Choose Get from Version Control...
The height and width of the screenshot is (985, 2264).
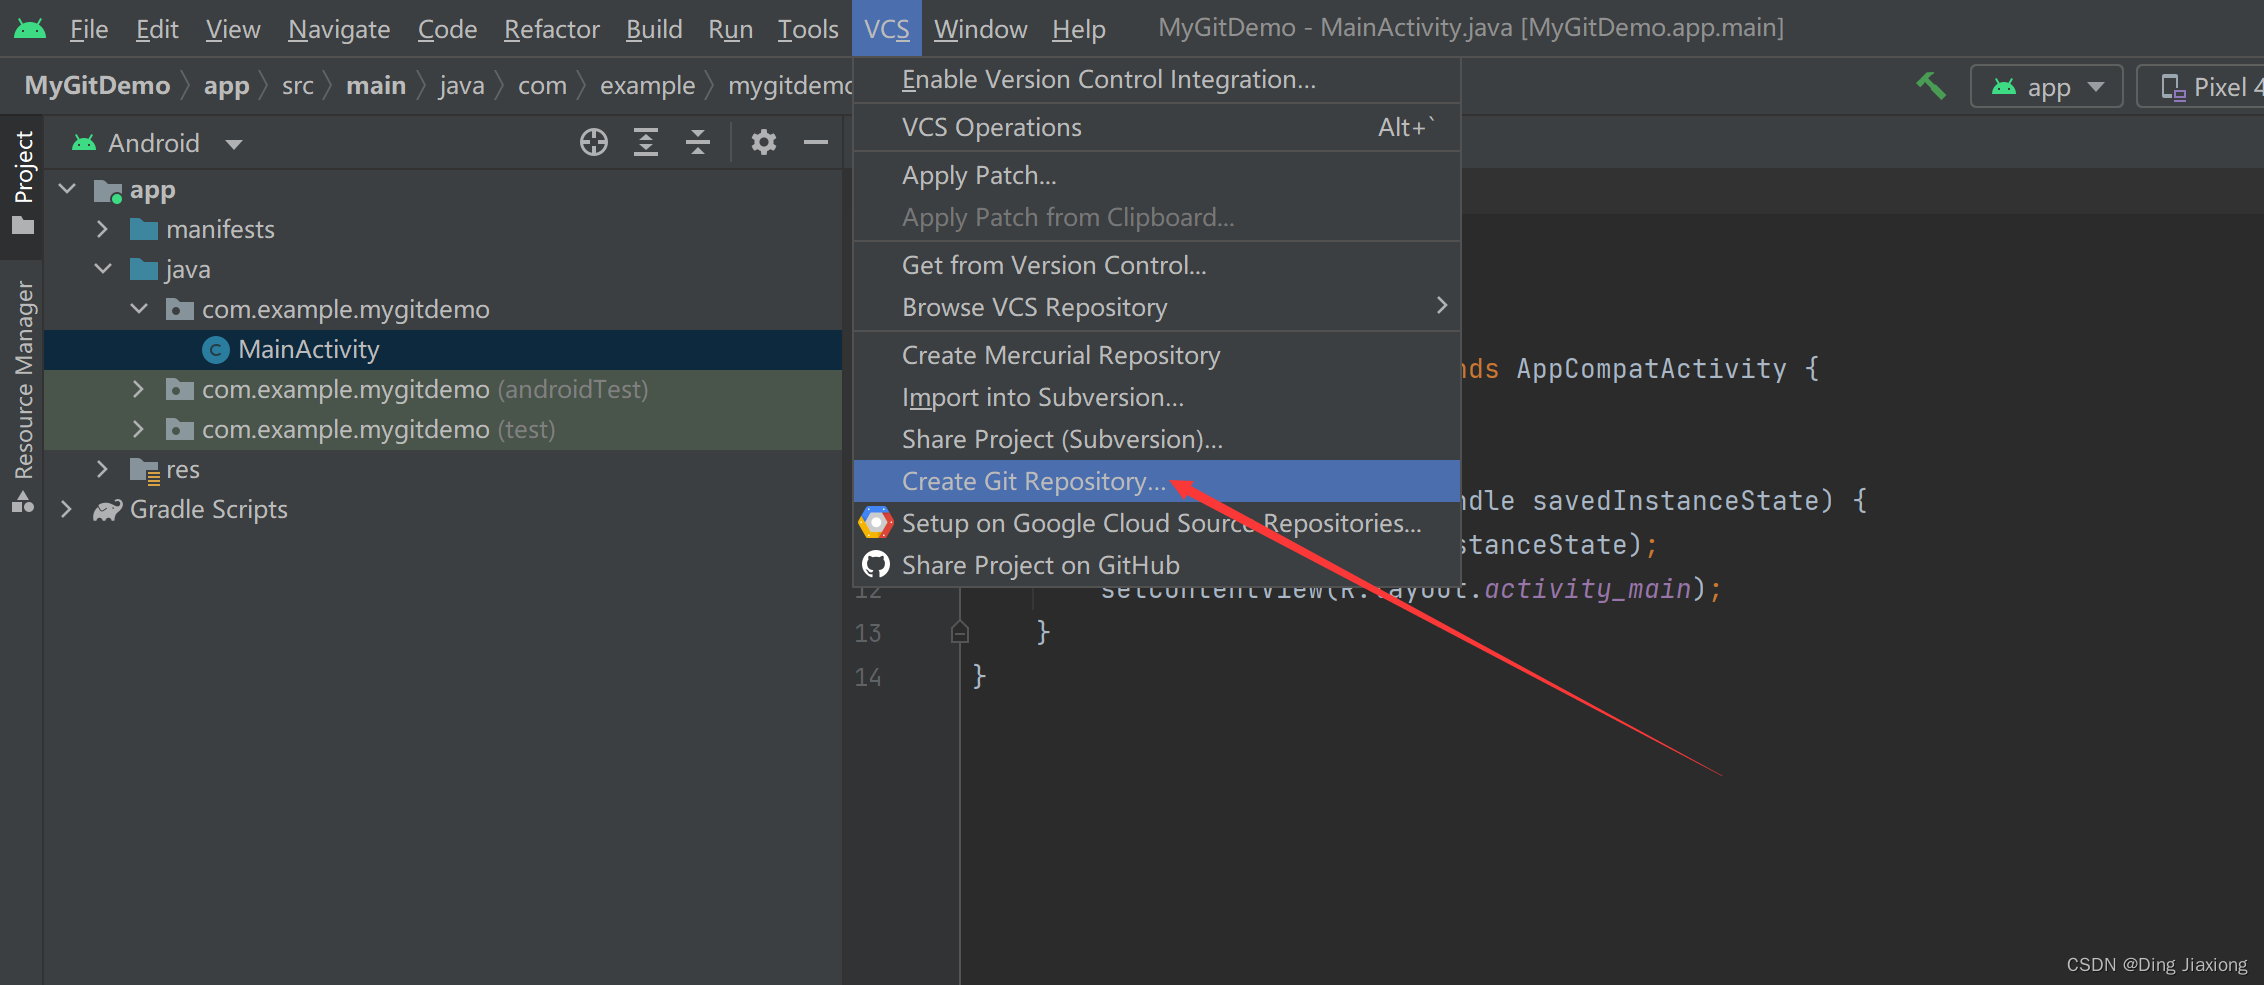pyautogui.click(x=1157, y=265)
